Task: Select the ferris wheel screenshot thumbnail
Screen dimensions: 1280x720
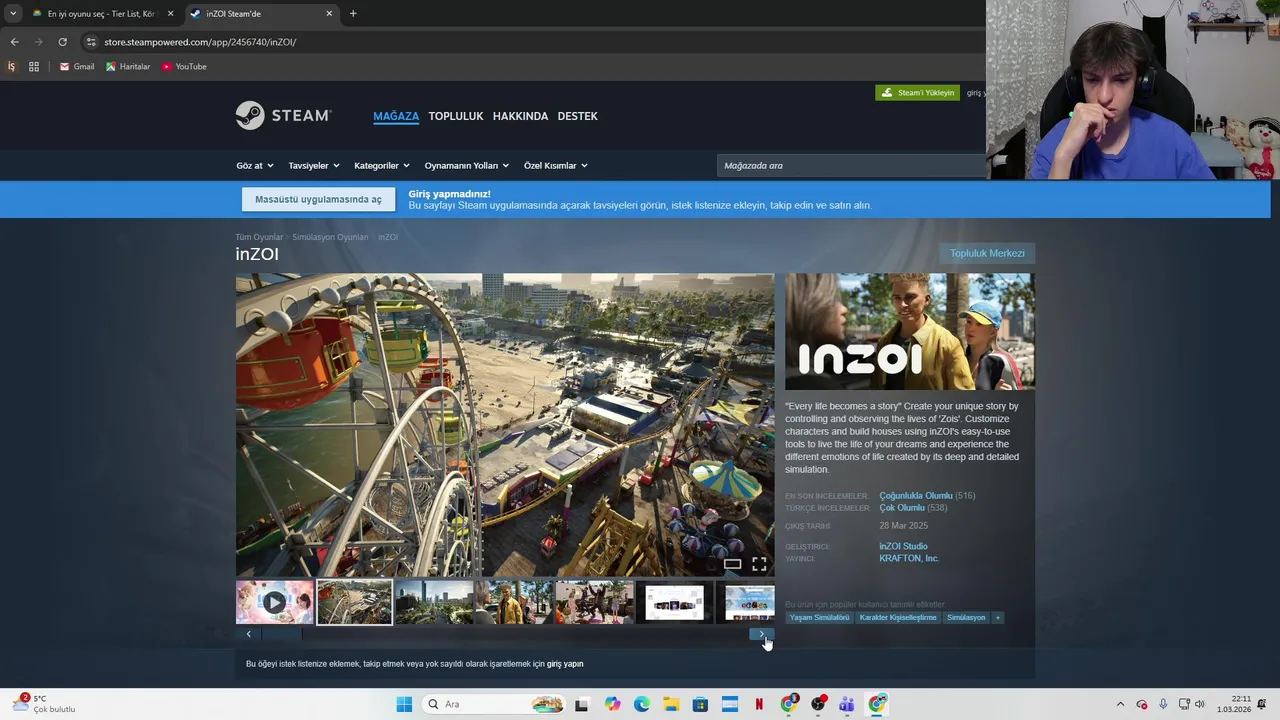Action: tap(354, 602)
